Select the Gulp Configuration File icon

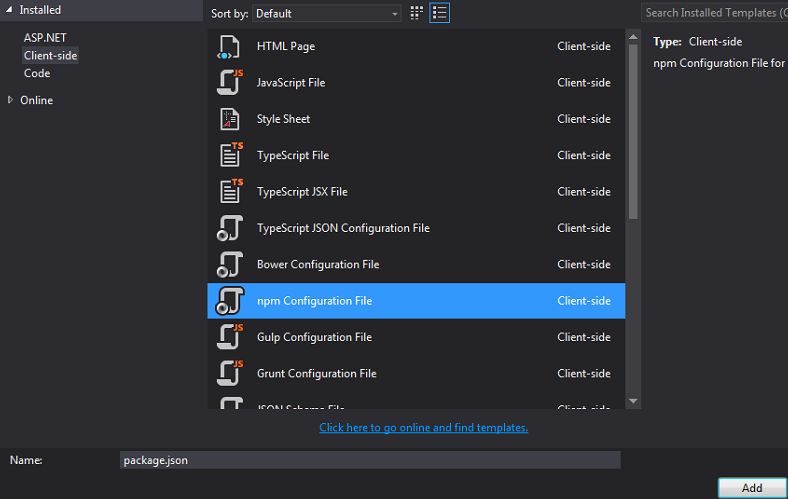tap(230, 337)
